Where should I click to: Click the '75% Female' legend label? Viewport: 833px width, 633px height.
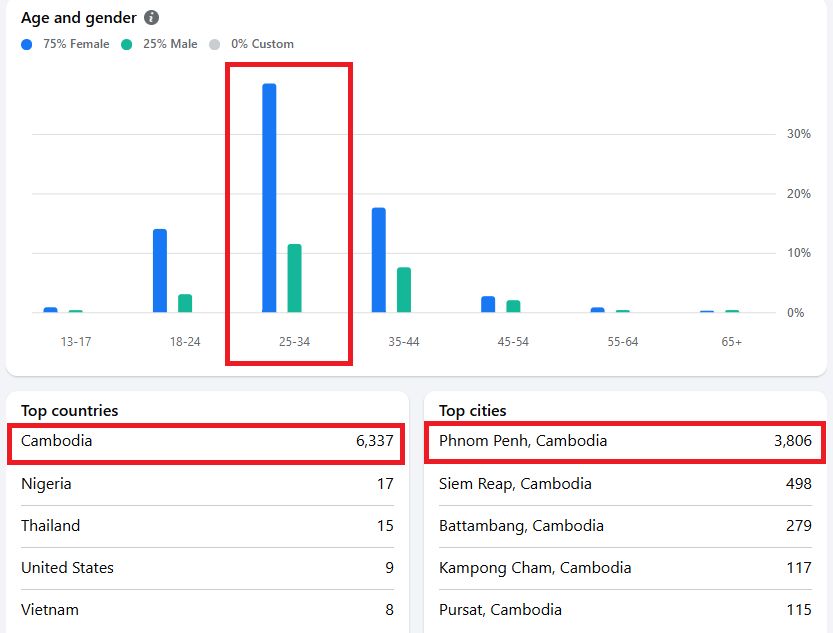tap(76, 44)
